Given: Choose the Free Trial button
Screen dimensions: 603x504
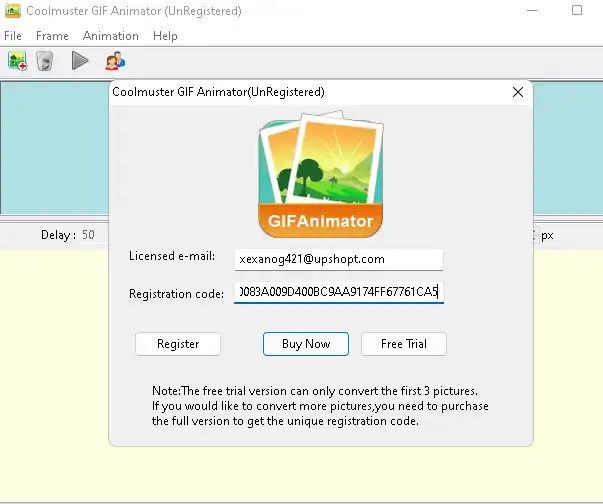Looking at the screenshot, I should tap(404, 344).
